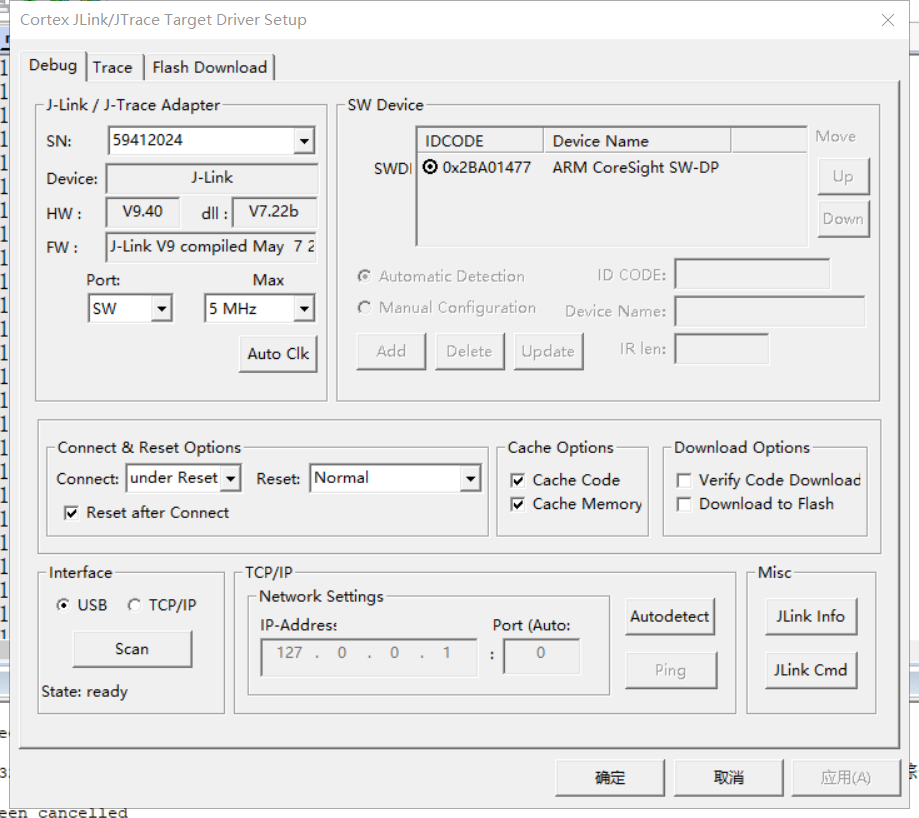Select Manual Configuration radio option
919x818 pixels.
click(365, 308)
